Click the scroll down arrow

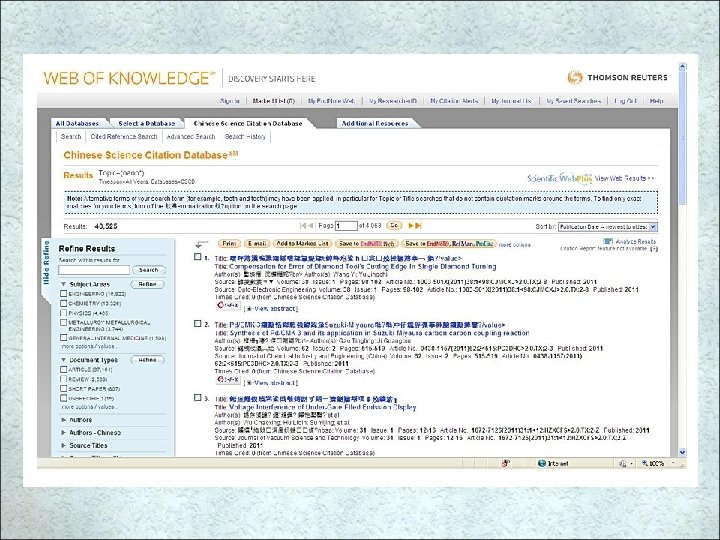[682, 452]
